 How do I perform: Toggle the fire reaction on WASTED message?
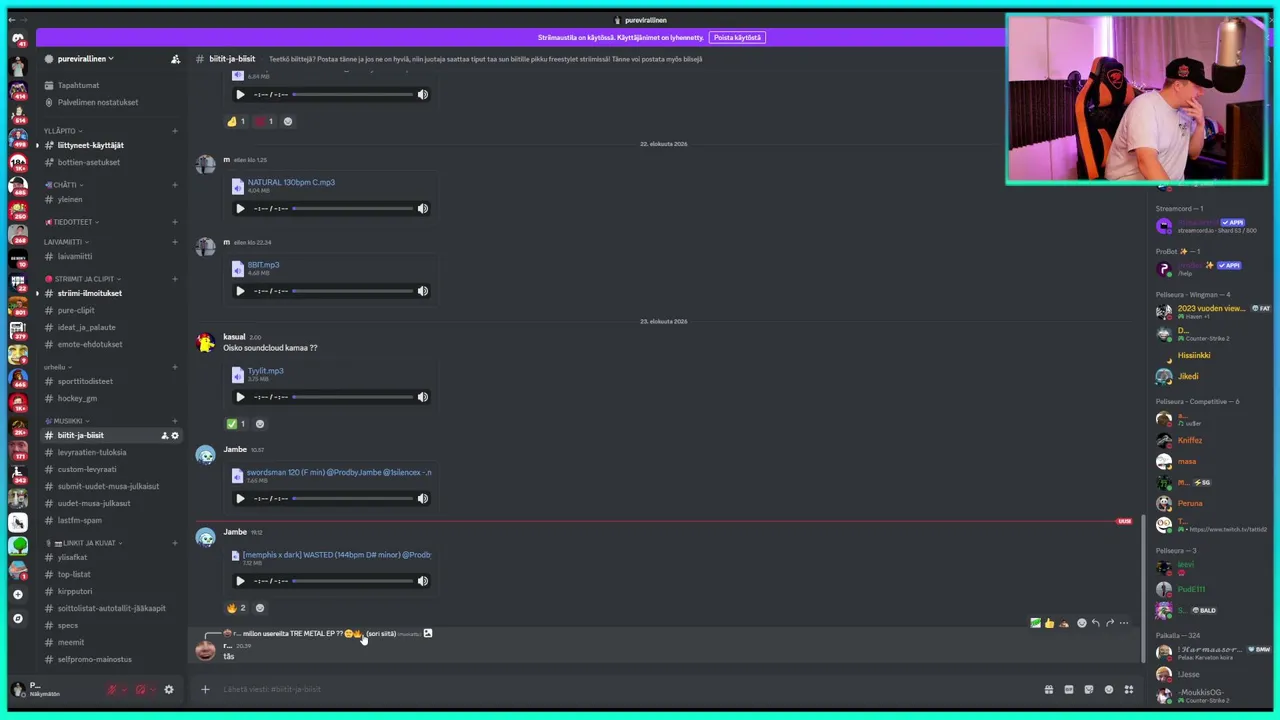(x=236, y=608)
